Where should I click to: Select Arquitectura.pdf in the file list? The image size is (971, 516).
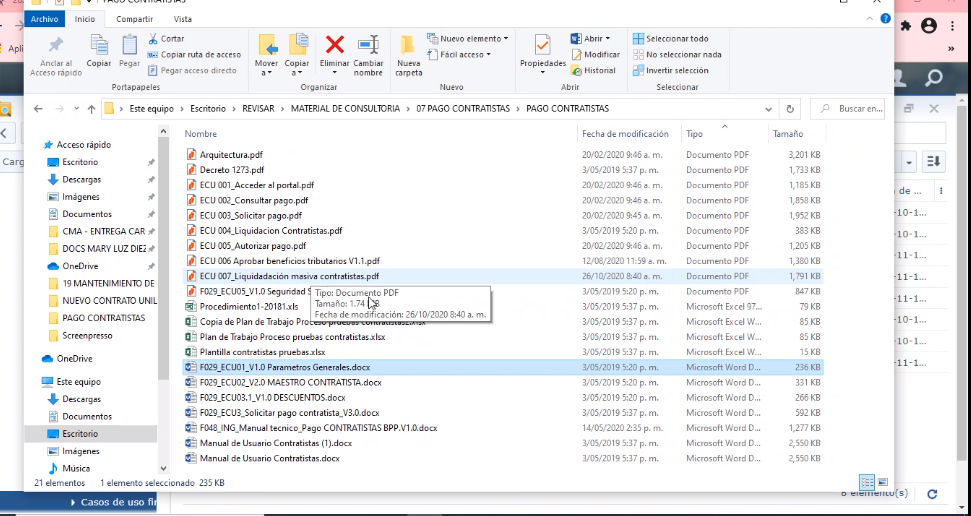pyautogui.click(x=231, y=155)
